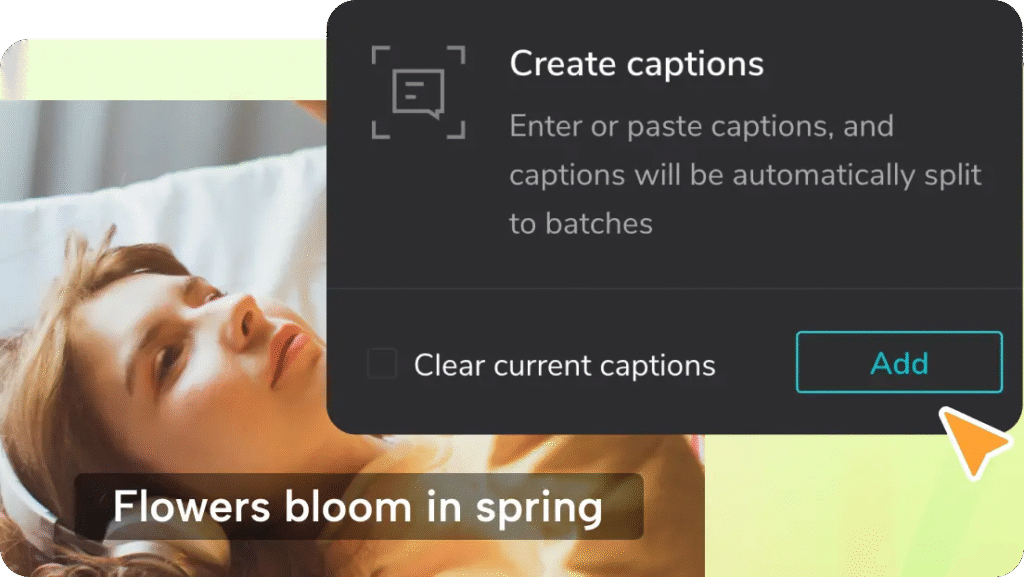Viewport: 1024px width, 577px height.
Task: Tick the Clear current captions checkbox
Action: (382, 364)
